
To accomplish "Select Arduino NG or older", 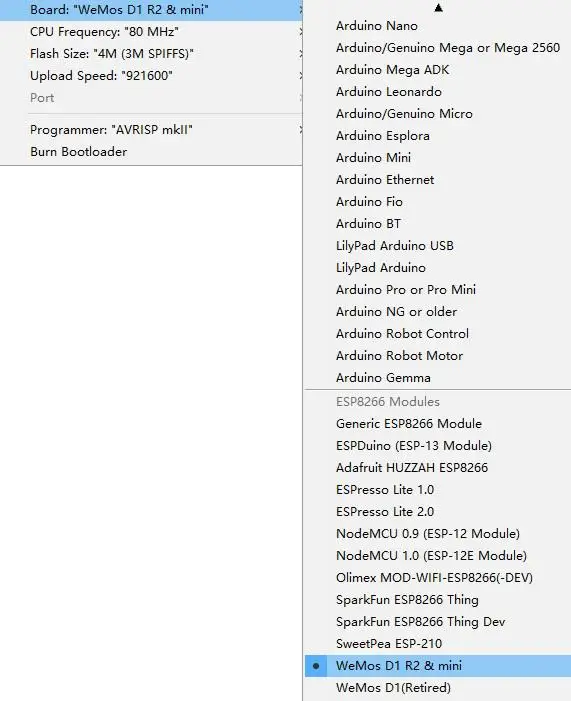I will pos(438,312).
